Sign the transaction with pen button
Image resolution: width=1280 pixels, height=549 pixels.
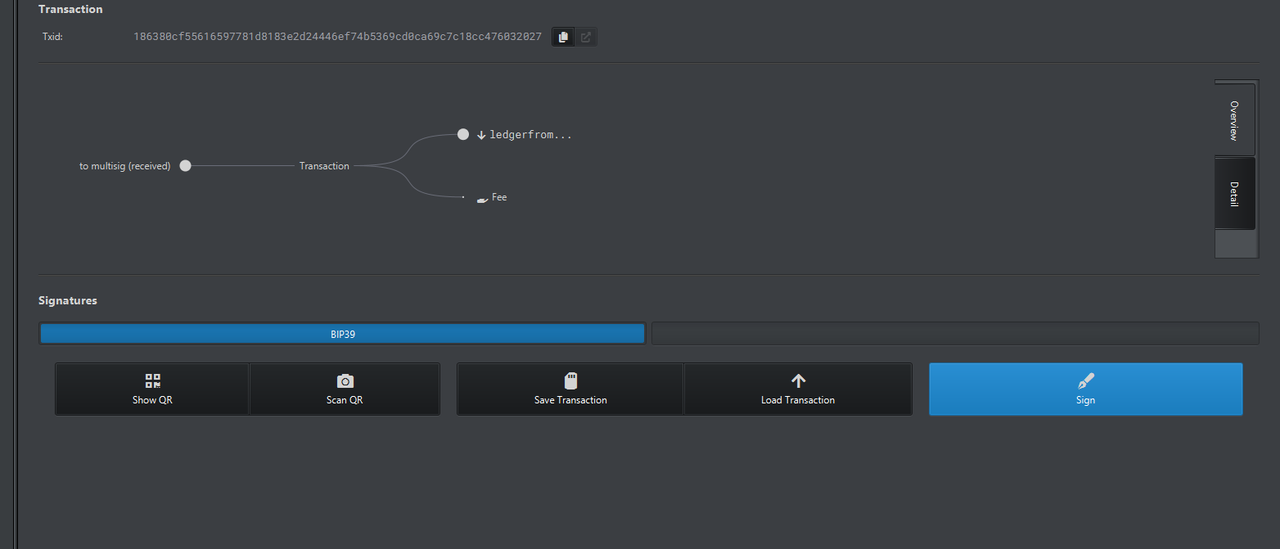pyautogui.click(x=1086, y=389)
